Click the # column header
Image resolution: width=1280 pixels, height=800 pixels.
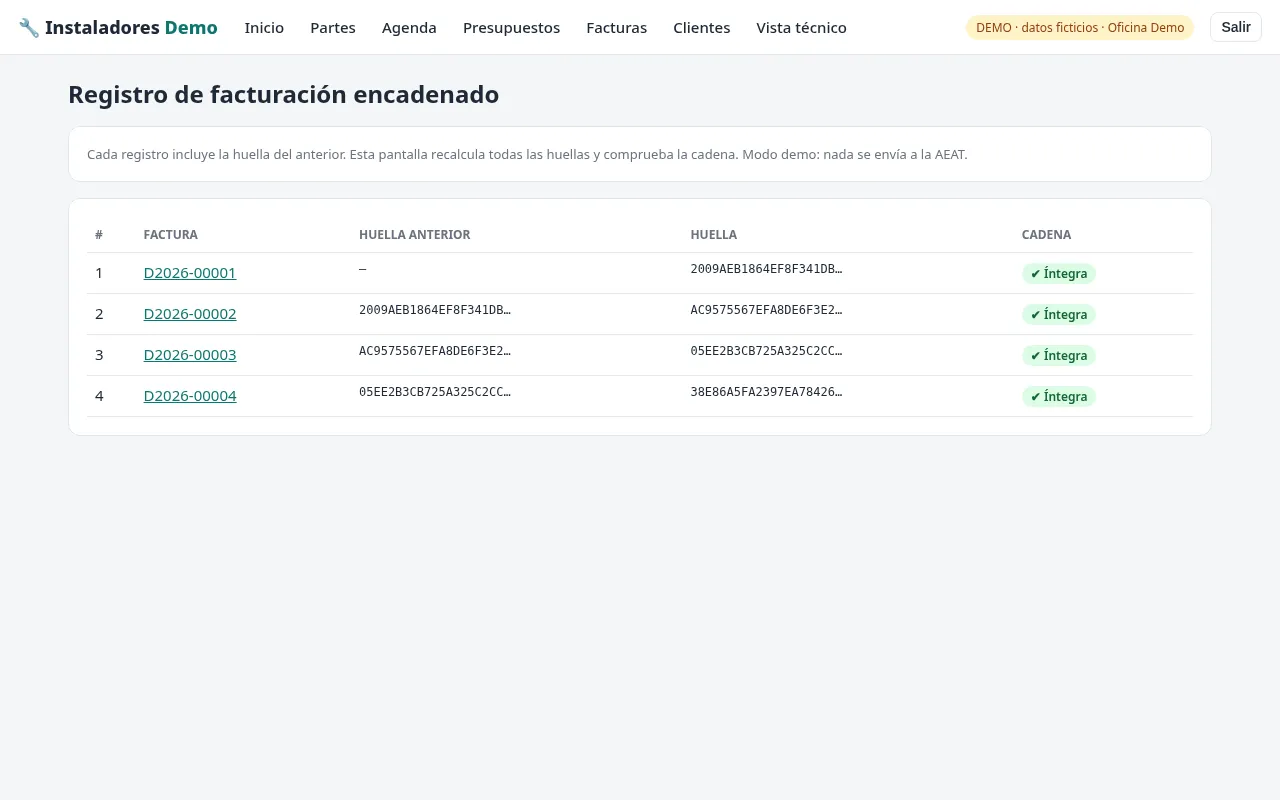tap(99, 235)
